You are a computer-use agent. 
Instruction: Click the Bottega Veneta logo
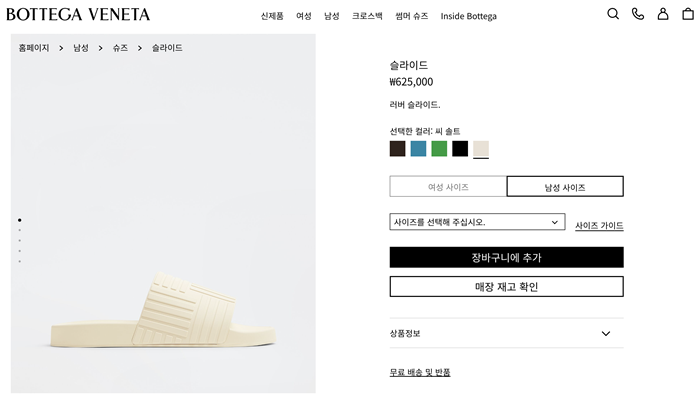point(78,15)
